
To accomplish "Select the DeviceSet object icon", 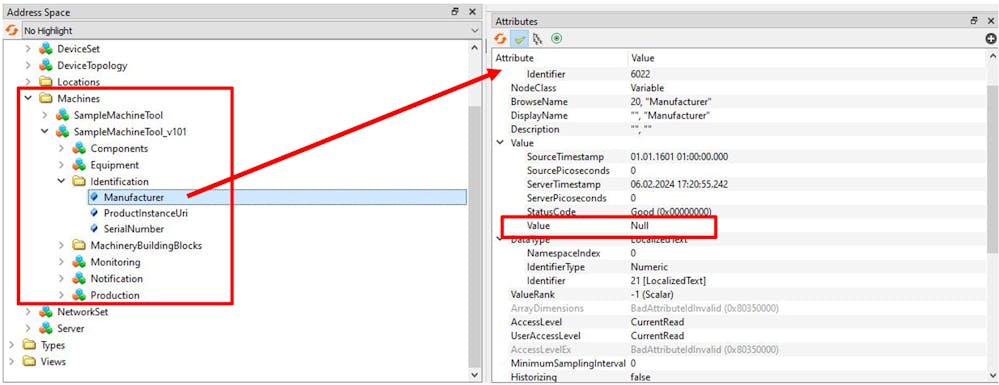I will click(x=45, y=48).
